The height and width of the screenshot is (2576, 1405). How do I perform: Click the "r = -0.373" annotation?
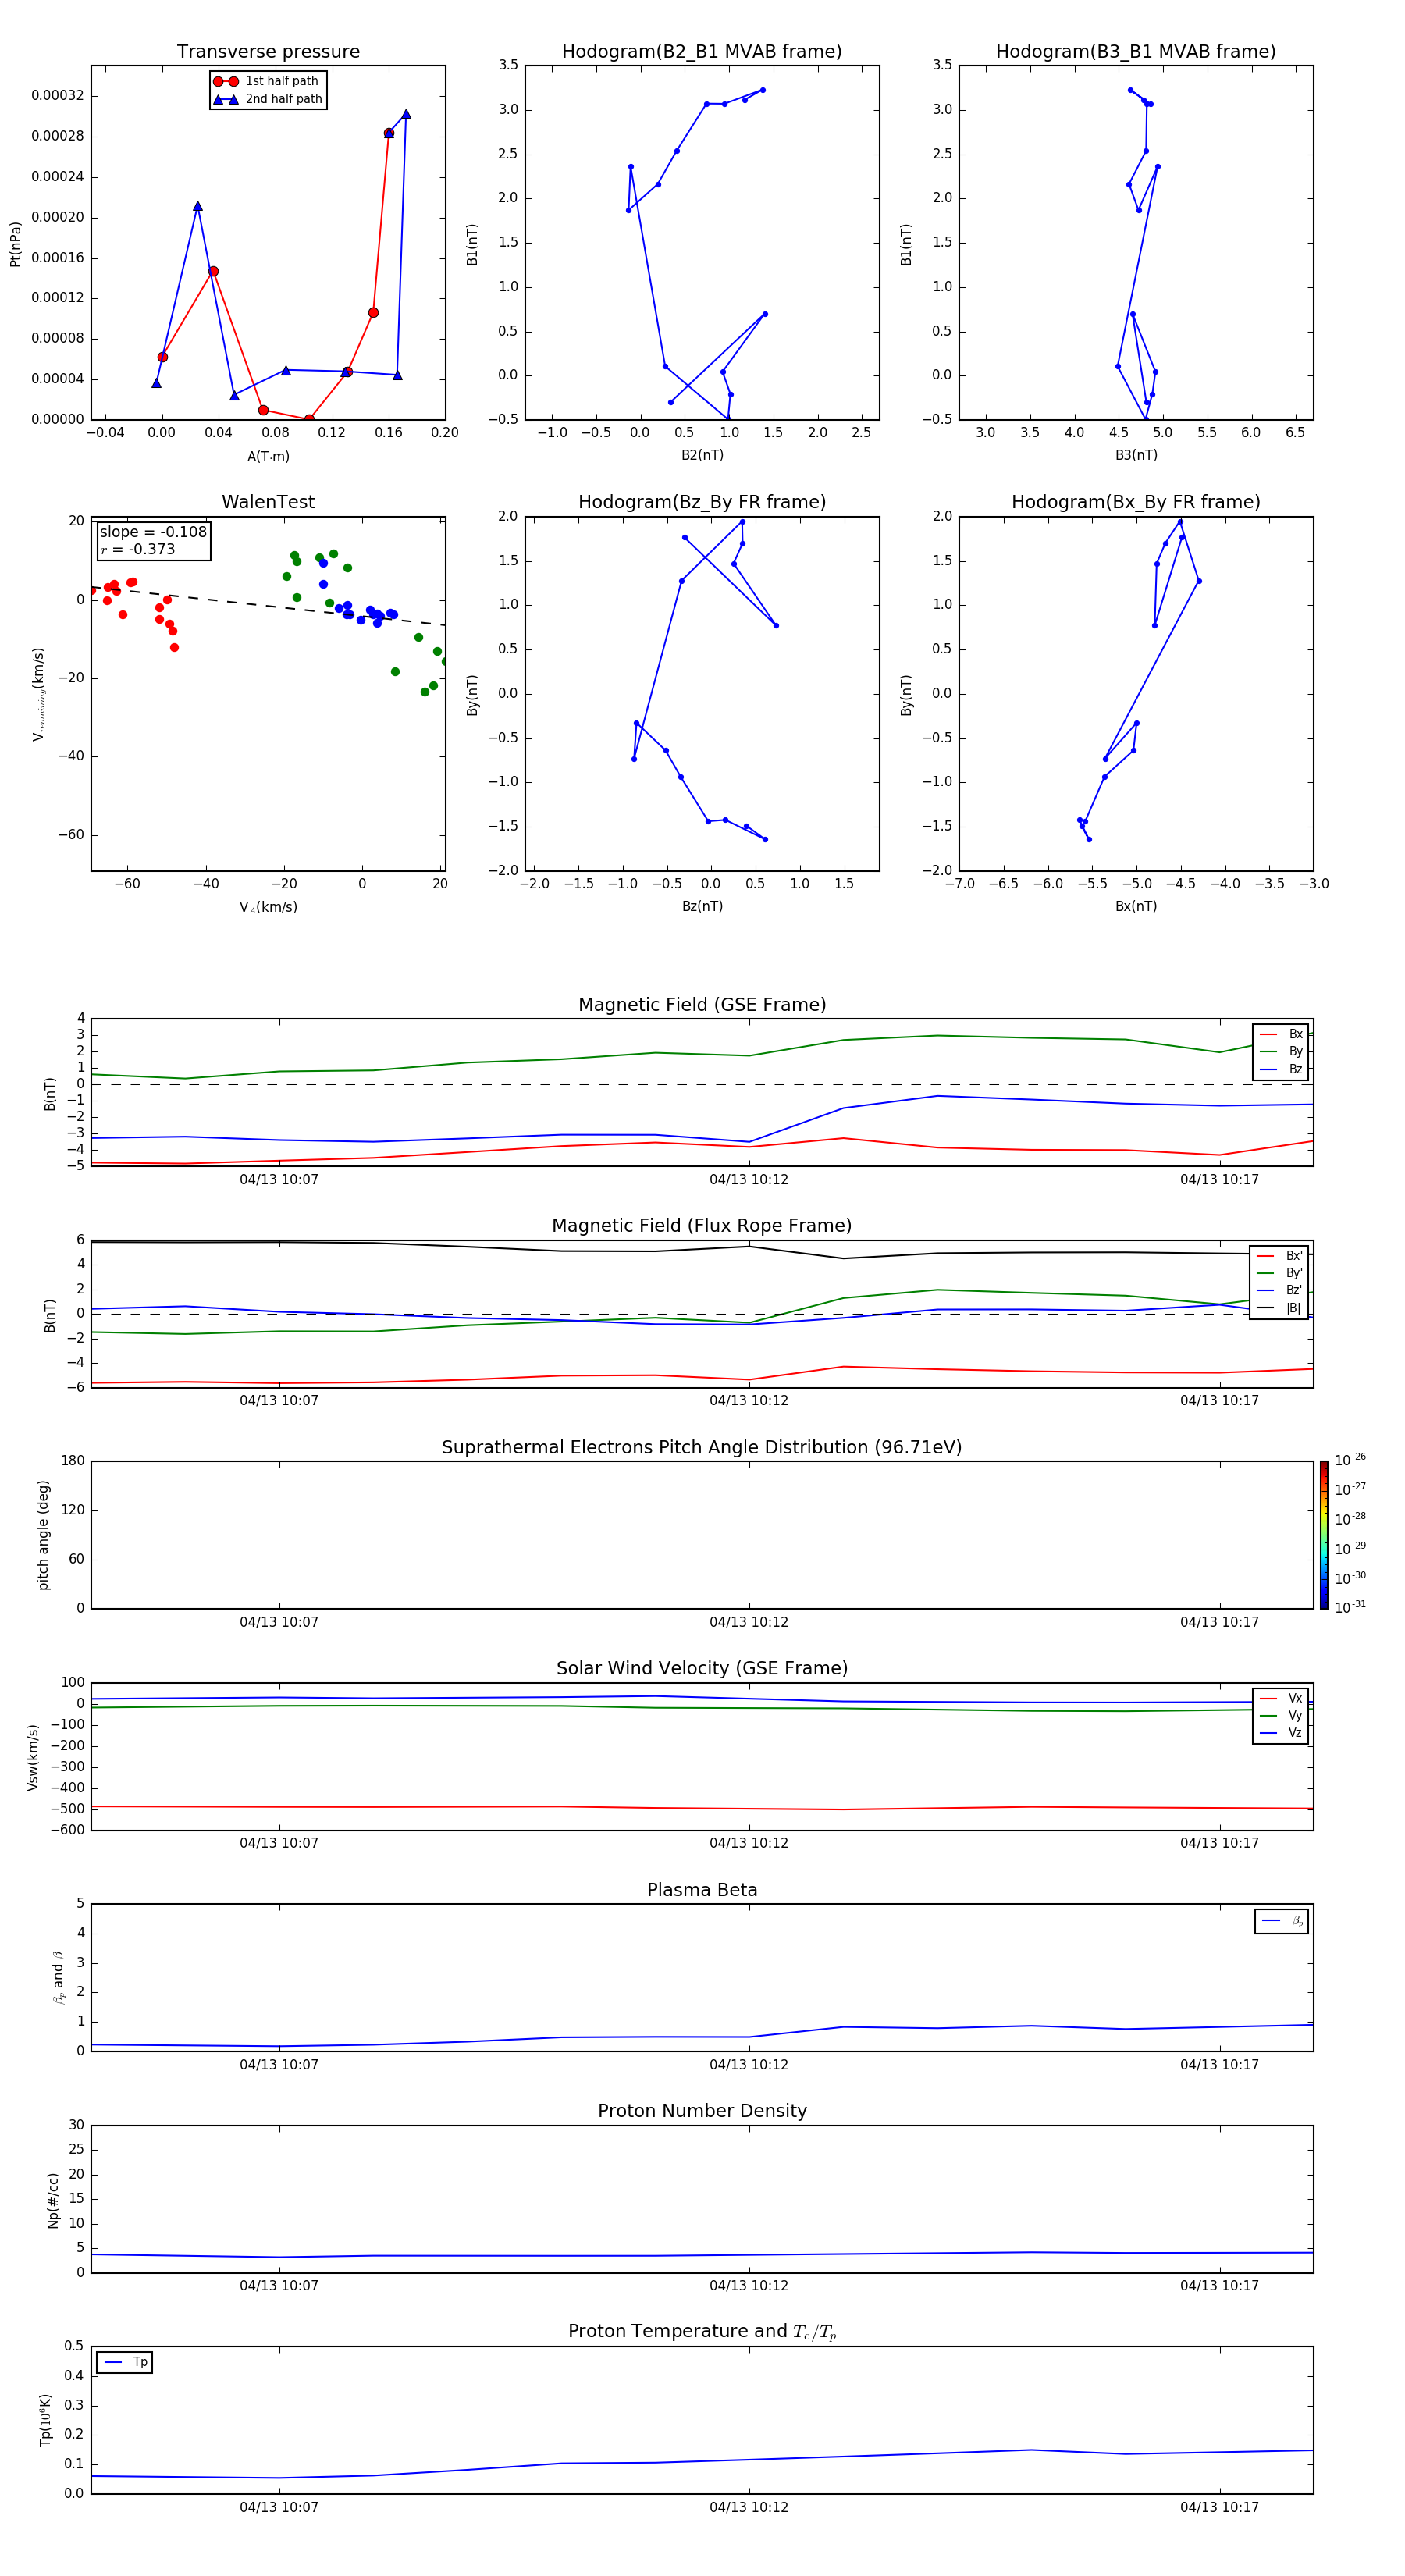pos(138,549)
